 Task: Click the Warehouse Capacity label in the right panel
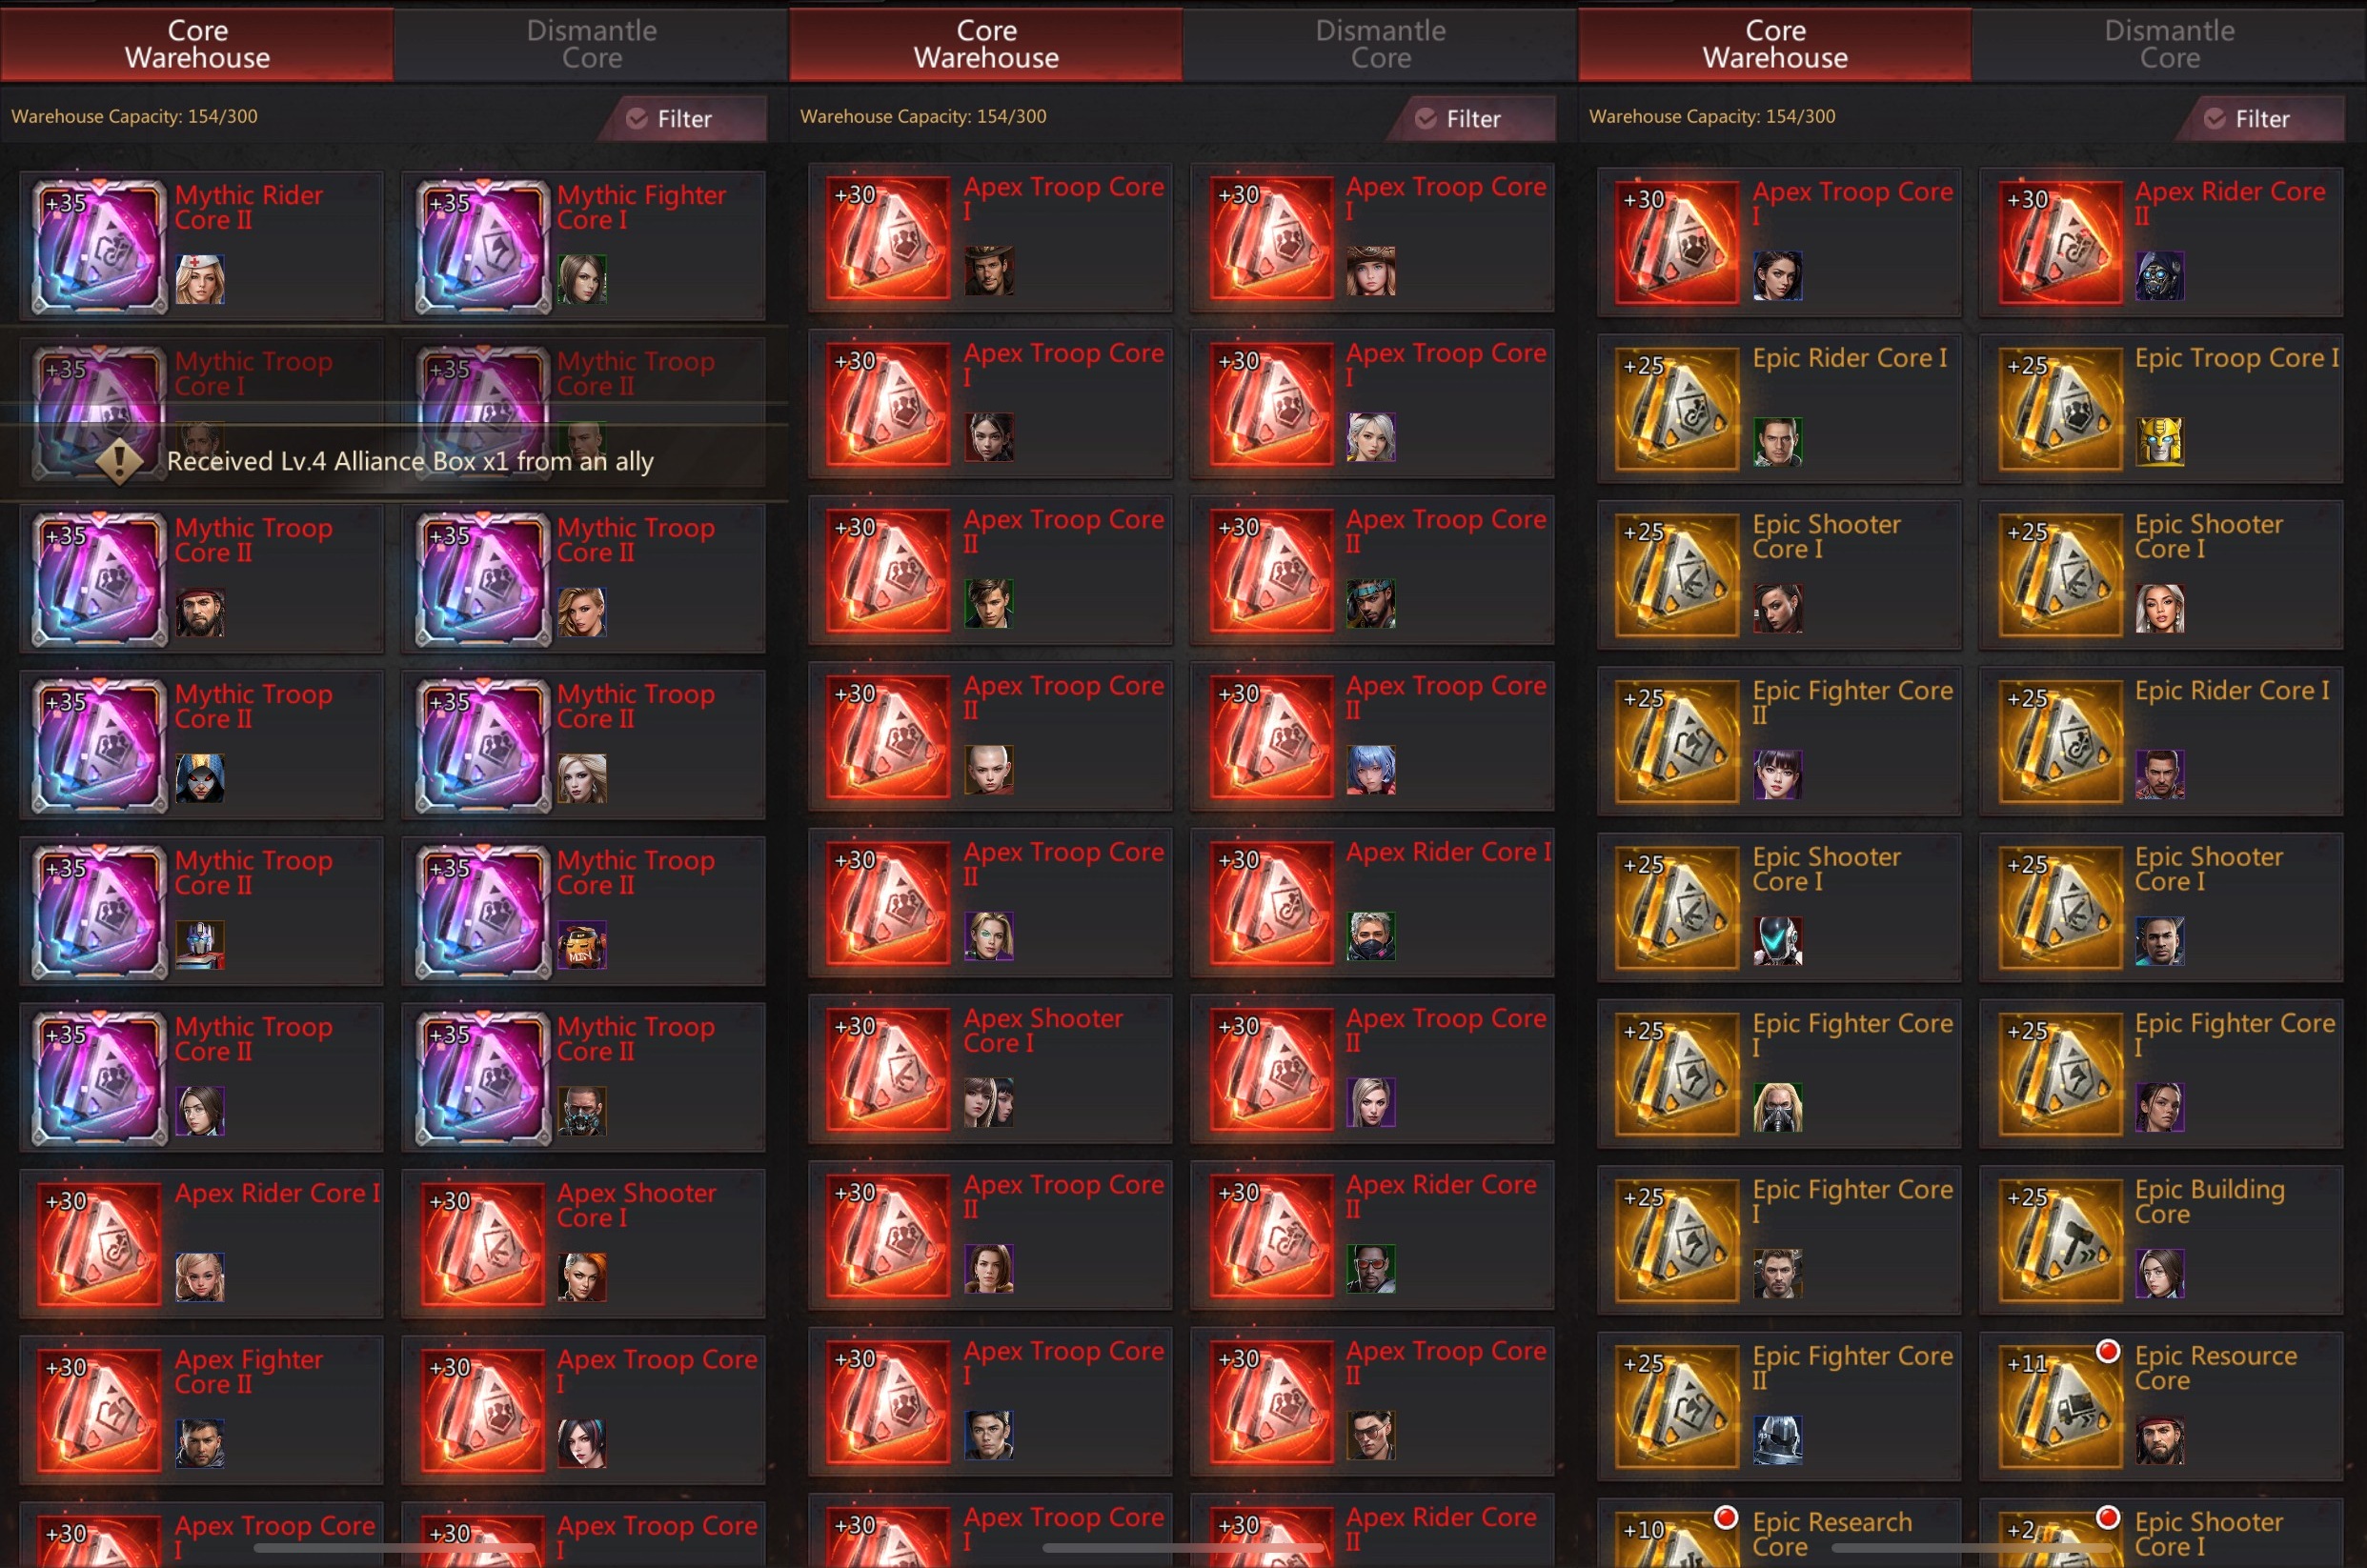pyautogui.click(x=1712, y=116)
